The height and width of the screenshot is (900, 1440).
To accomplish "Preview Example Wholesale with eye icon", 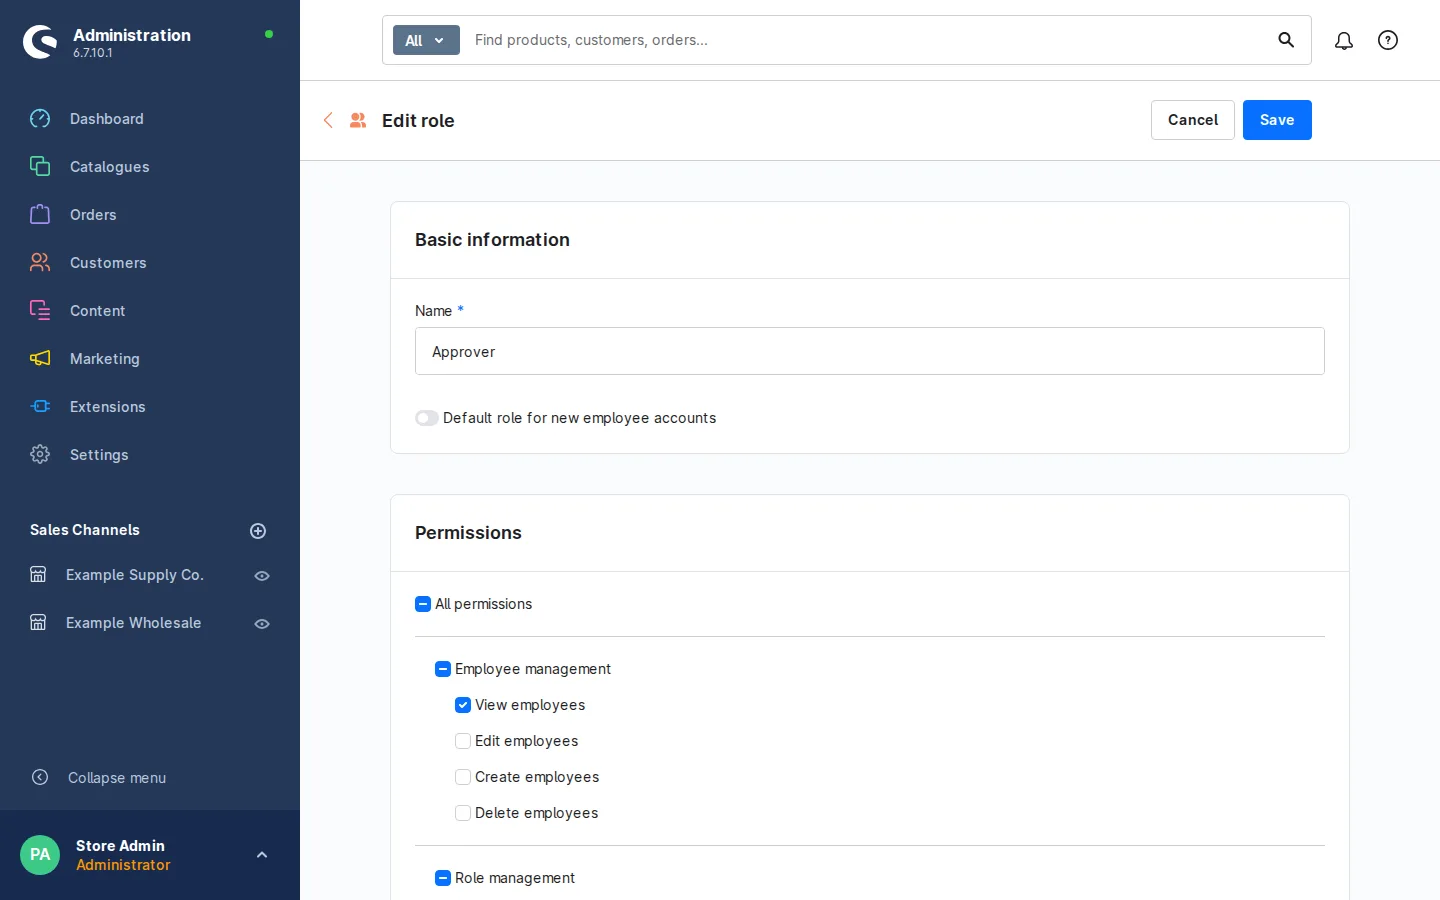I will pyautogui.click(x=262, y=624).
